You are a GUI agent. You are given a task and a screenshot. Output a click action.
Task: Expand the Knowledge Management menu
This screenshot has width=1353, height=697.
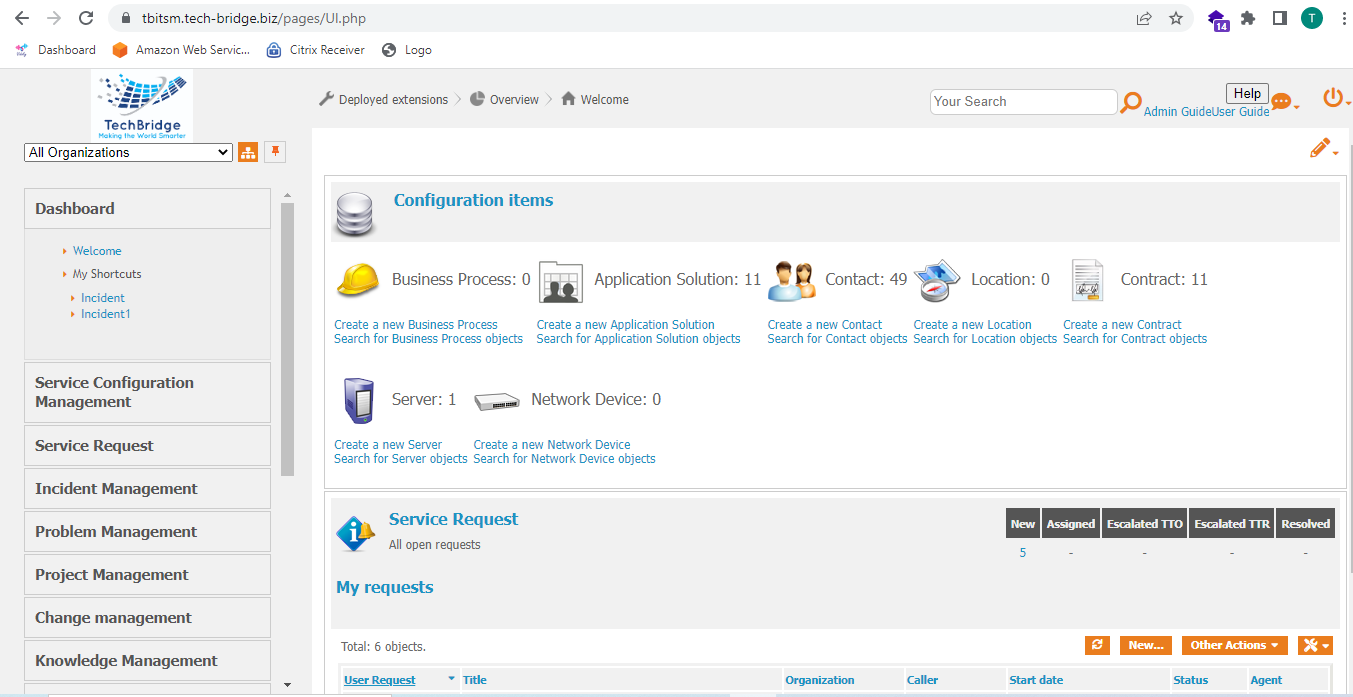click(147, 660)
